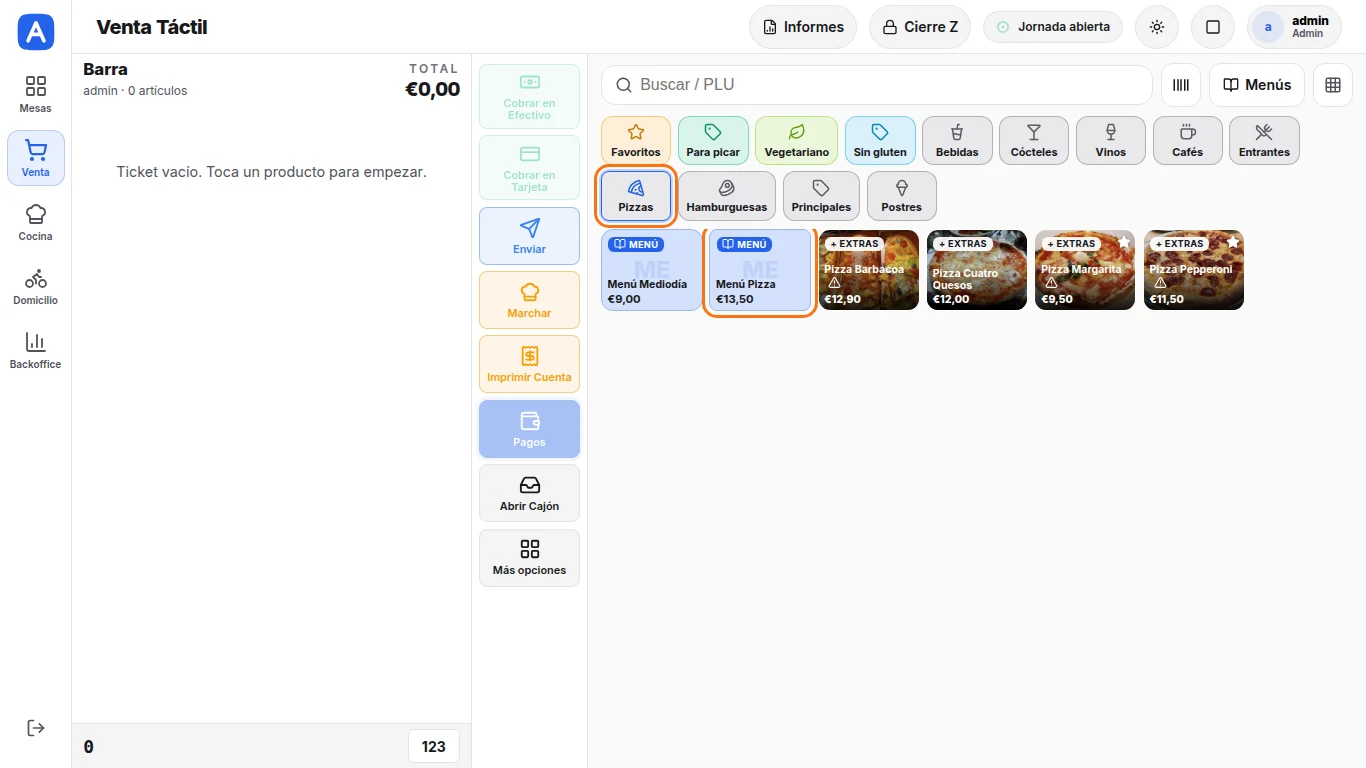This screenshot has height=768, width=1366.
Task: Toggle the light/dark theme
Action: point(1157,27)
